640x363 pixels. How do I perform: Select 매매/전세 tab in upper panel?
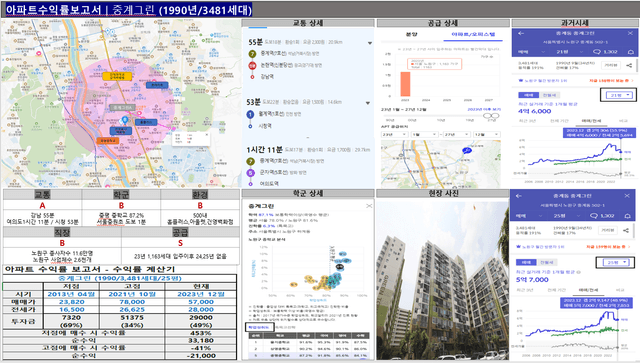[591, 121]
